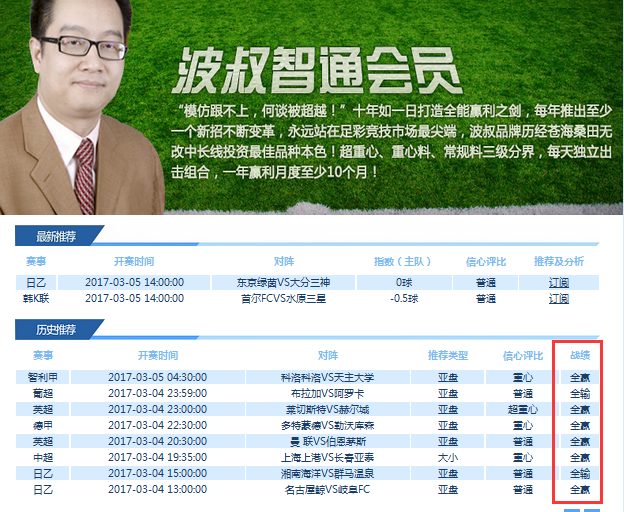
Task: Click time 2017-03-04 13:00:00
Action: pyautogui.click(x=158, y=489)
